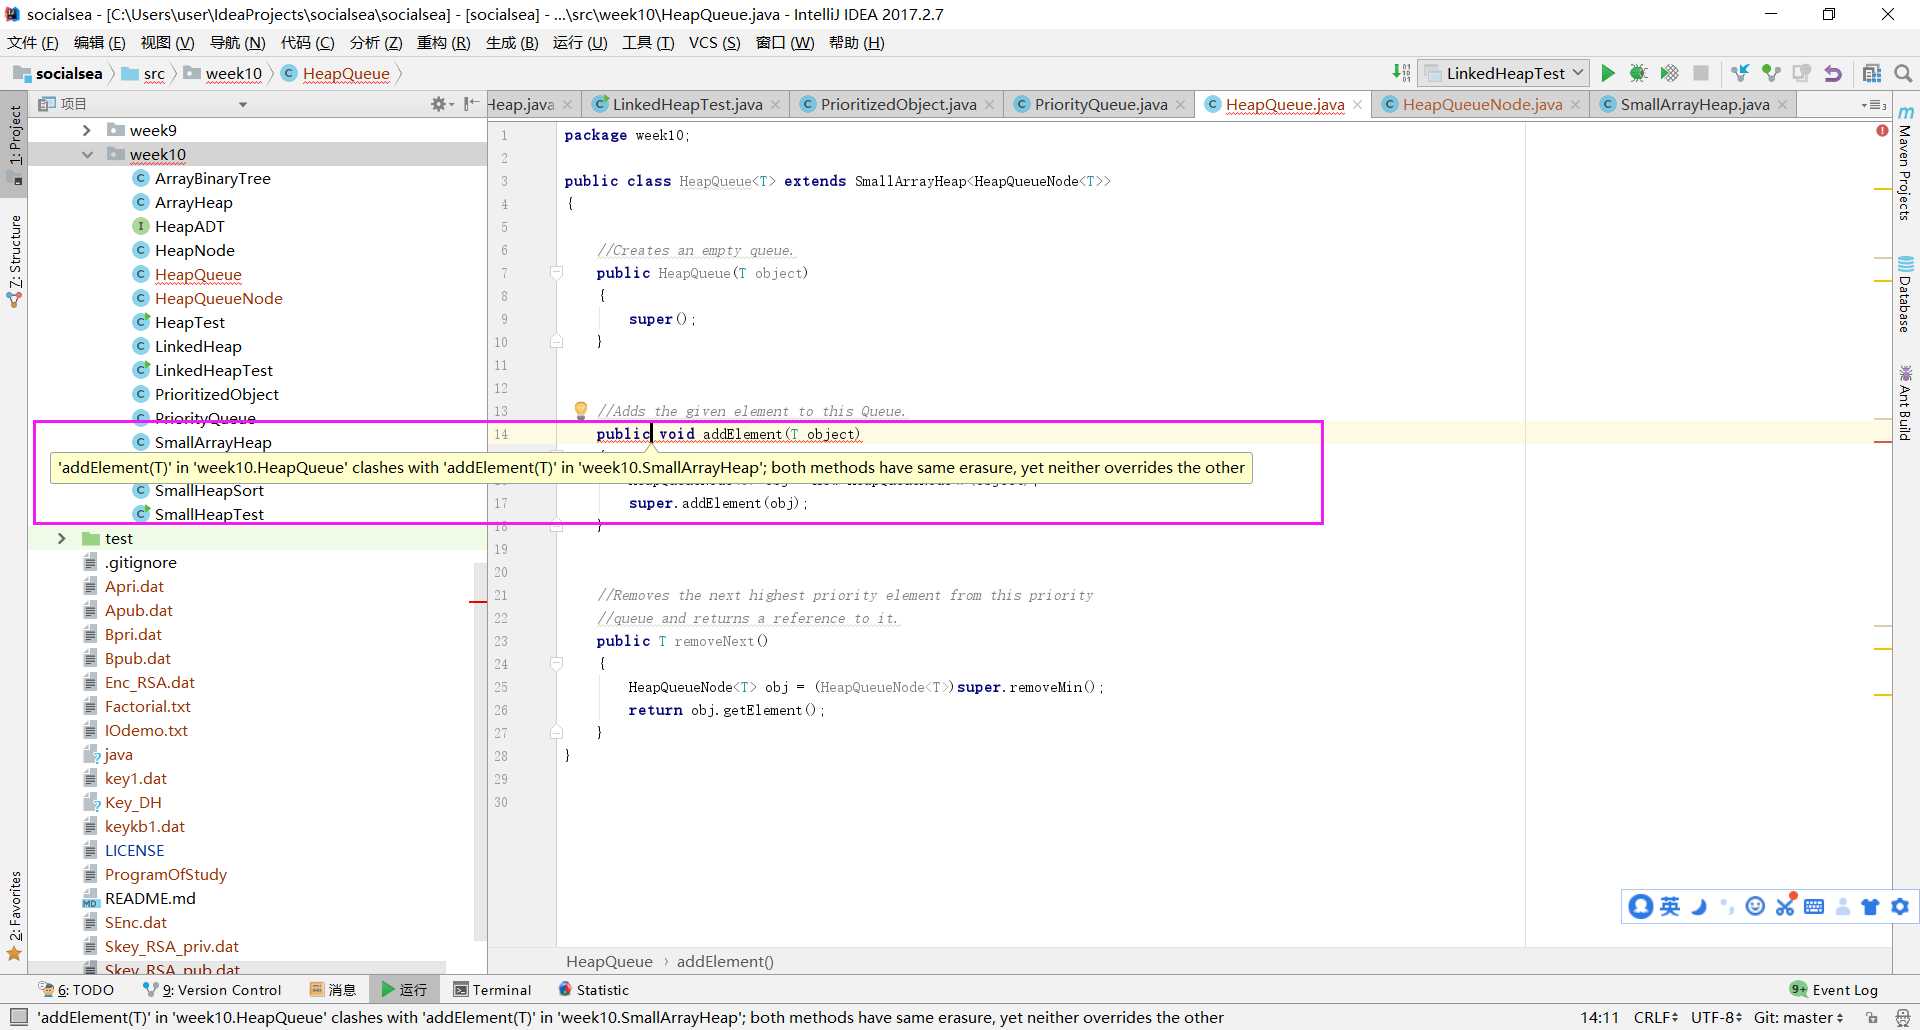Click IME user avatar icon
Image resolution: width=1920 pixels, height=1030 pixels.
pyautogui.click(x=1640, y=906)
